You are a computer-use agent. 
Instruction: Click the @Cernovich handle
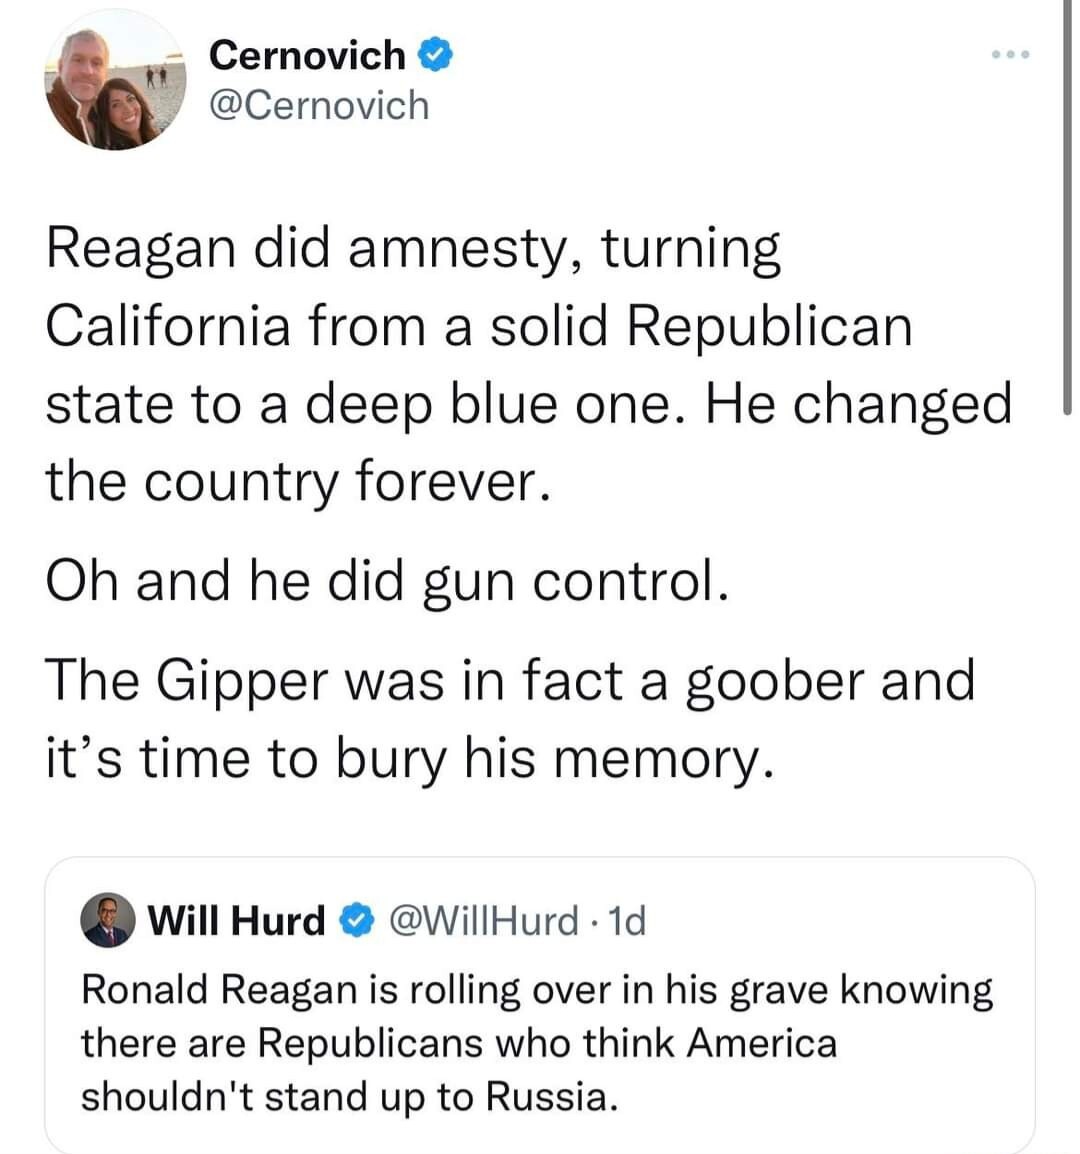tap(319, 105)
